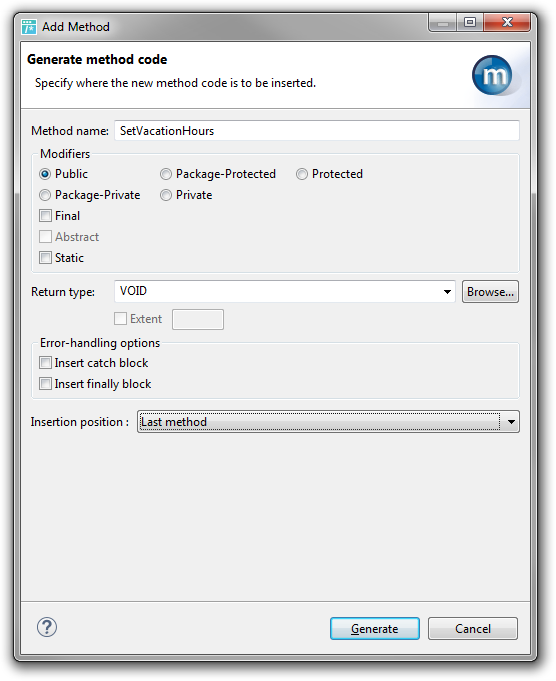Select the Private modifier option
Screen dimensions: 556x681
point(165,195)
